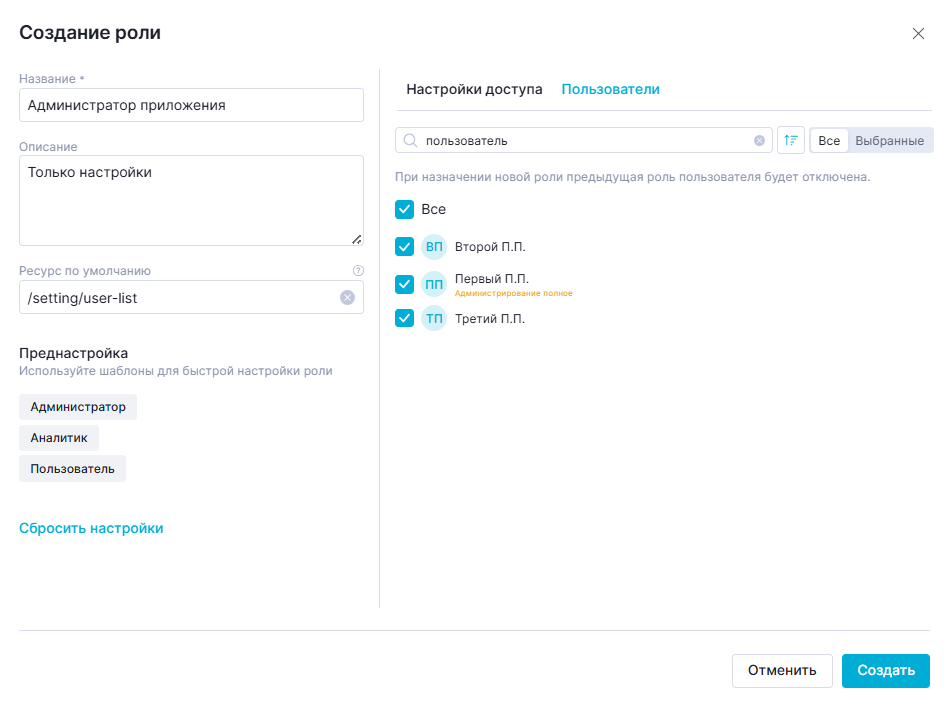This screenshot has height=705, width=947.
Task: Deselect the Первый П.П. user checkbox
Action: (x=404, y=284)
